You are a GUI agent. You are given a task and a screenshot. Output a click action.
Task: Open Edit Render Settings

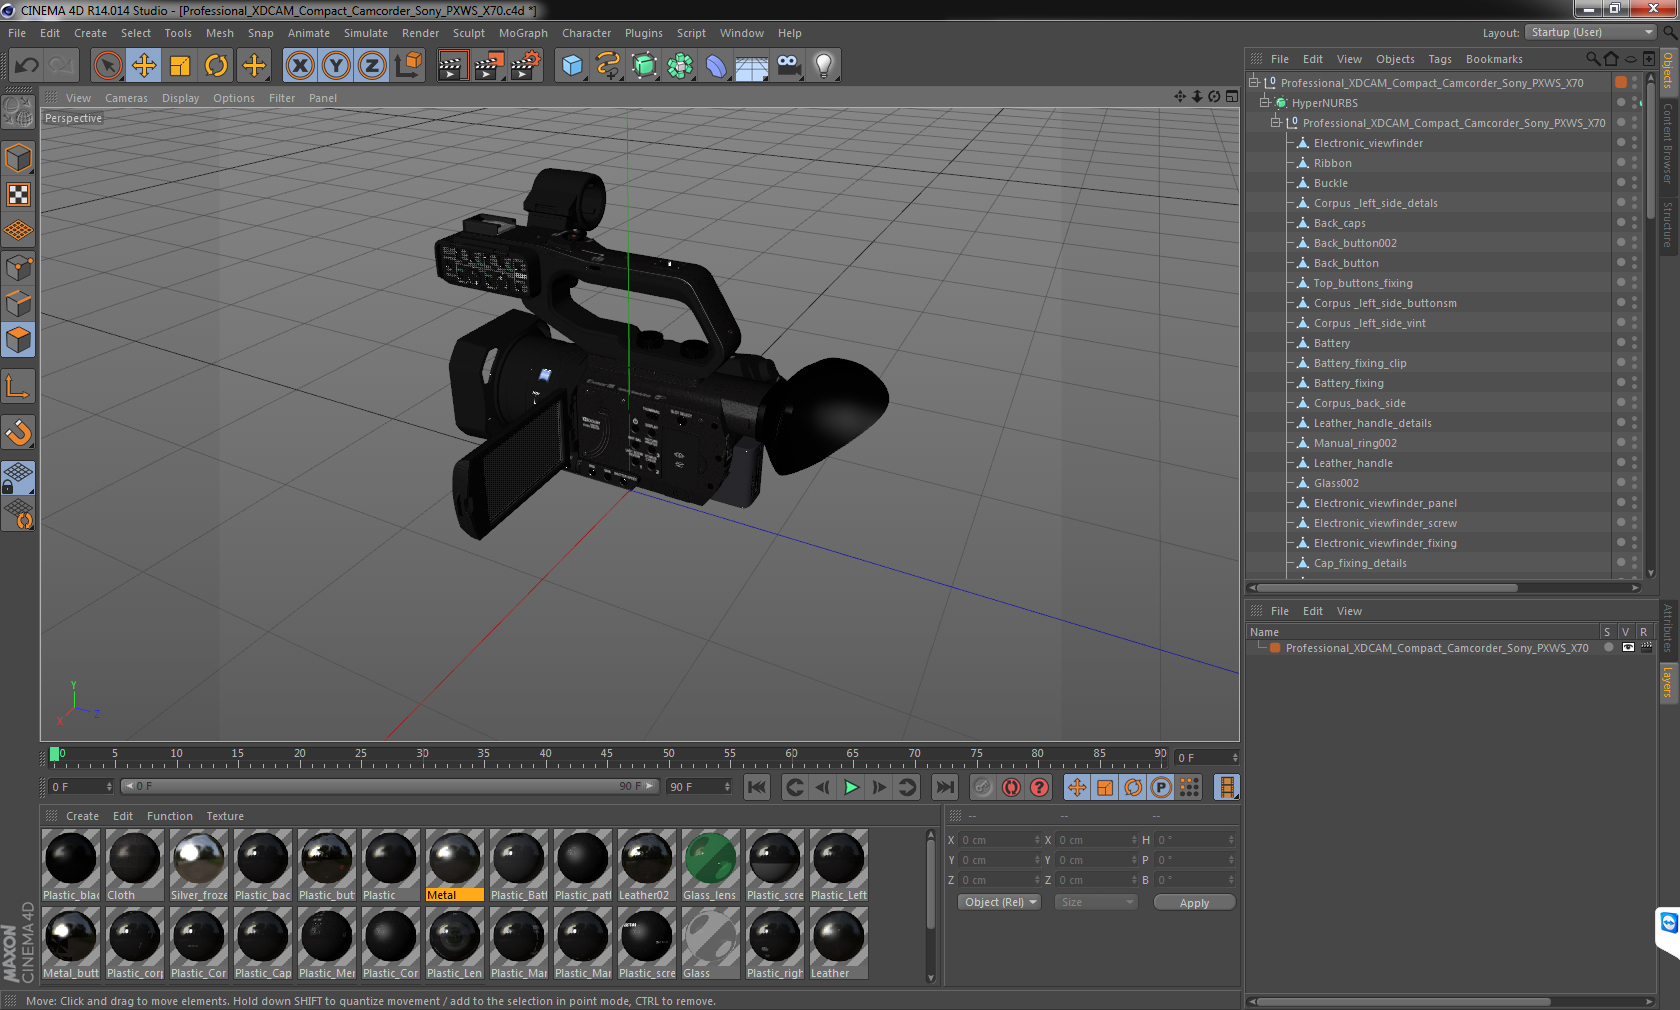[526, 66]
